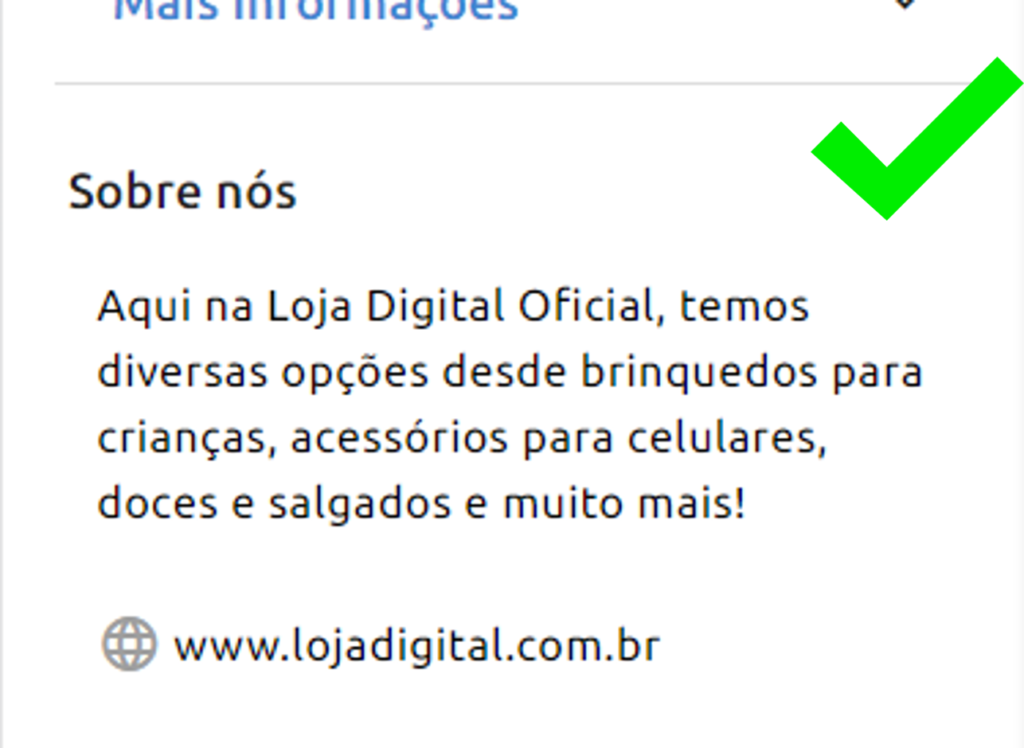Click the words Loja Digital Oficial
This screenshot has height=748, width=1024.
(x=462, y=306)
